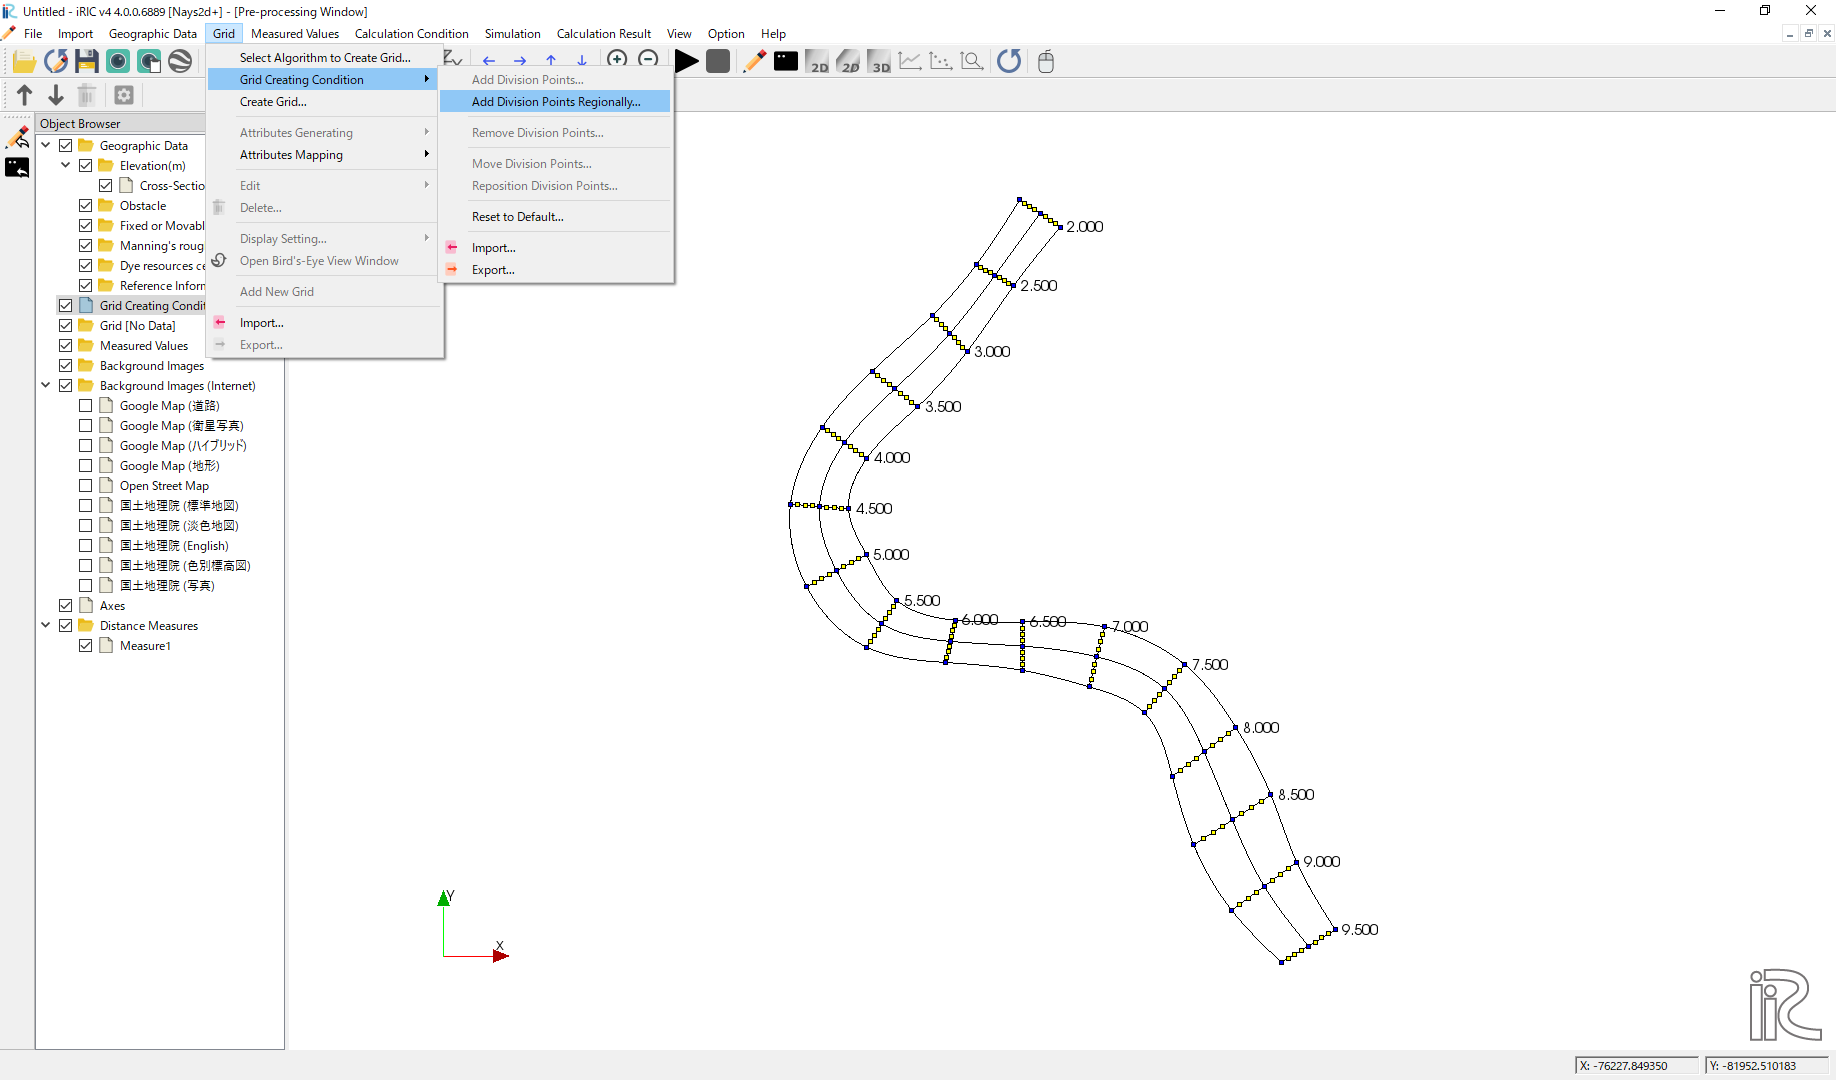Collapse the Geographic Data tree node
The height and width of the screenshot is (1080, 1836).
click(46, 146)
